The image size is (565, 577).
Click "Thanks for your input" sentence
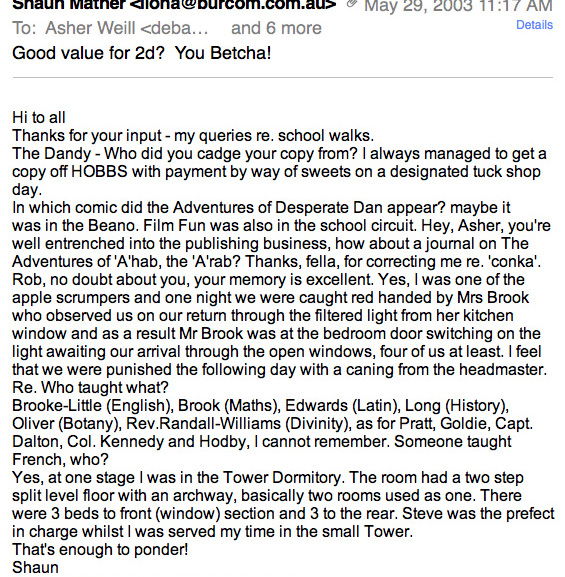pyautogui.click(x=86, y=136)
